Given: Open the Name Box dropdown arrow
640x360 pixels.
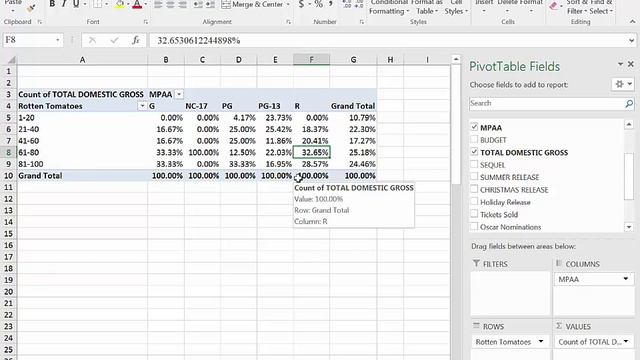Looking at the screenshot, I should pyautogui.click(x=58, y=40).
